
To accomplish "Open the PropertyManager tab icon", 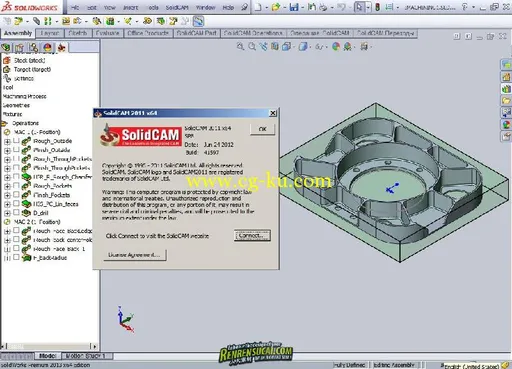I will coord(19,48).
